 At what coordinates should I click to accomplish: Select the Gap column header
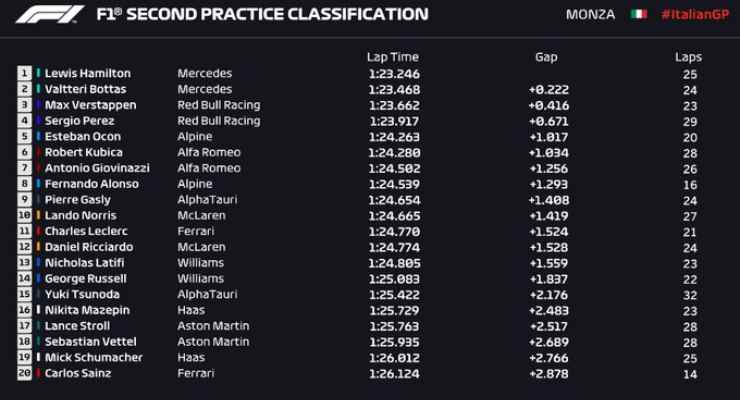tap(546, 57)
